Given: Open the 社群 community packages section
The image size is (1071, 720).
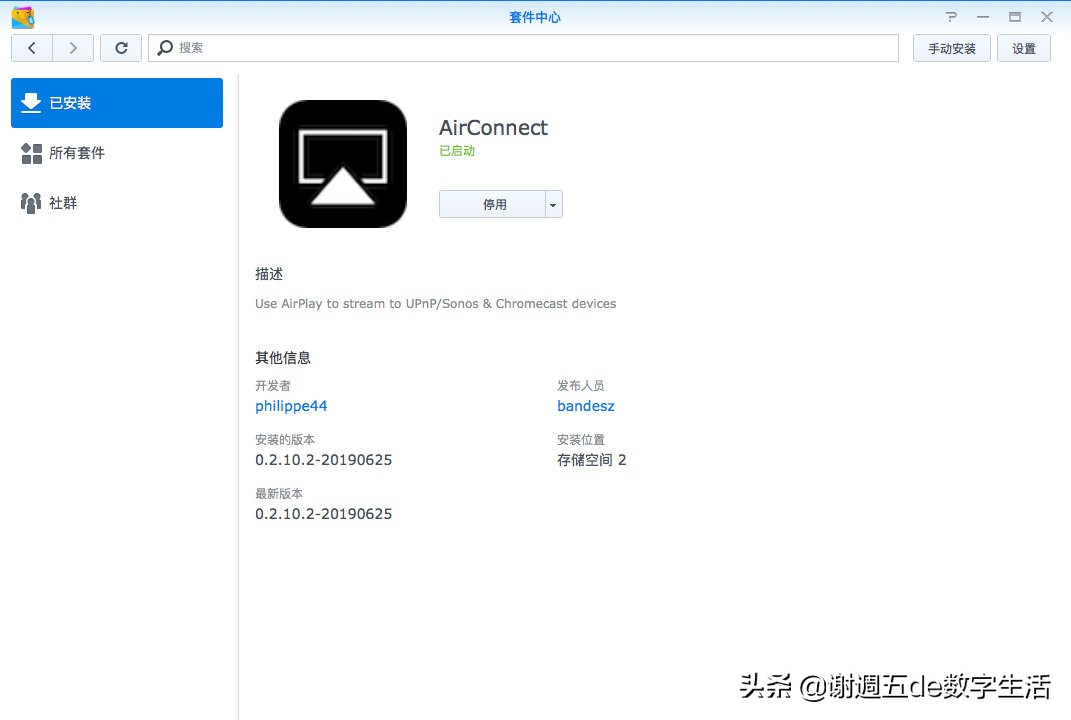Looking at the screenshot, I should [x=62, y=202].
